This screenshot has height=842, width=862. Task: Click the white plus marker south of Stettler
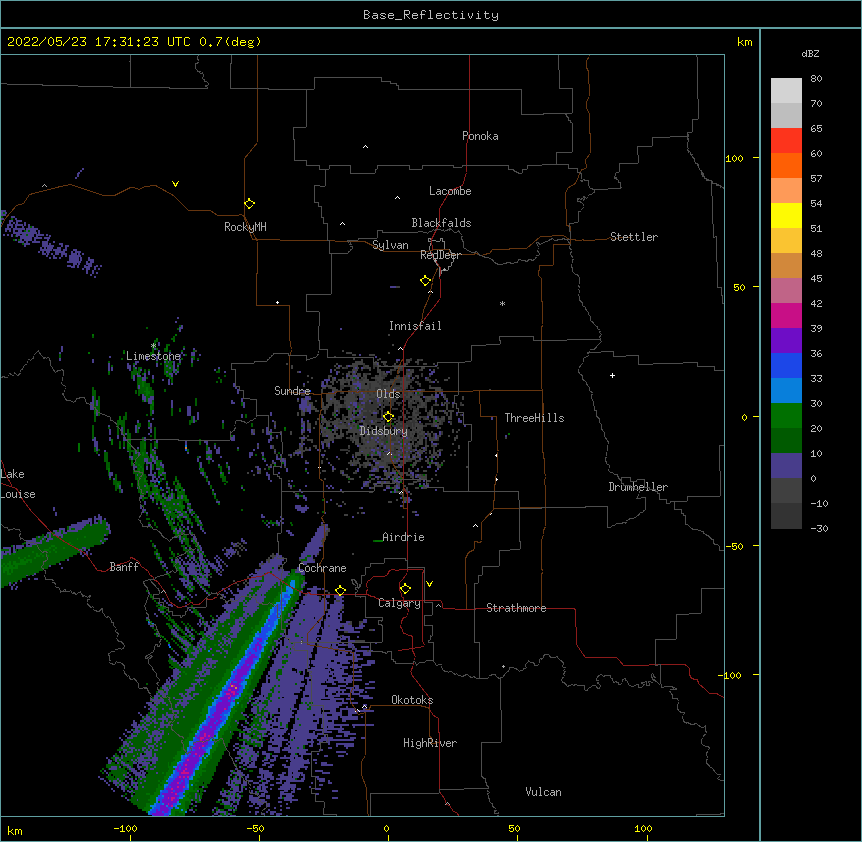pos(612,375)
